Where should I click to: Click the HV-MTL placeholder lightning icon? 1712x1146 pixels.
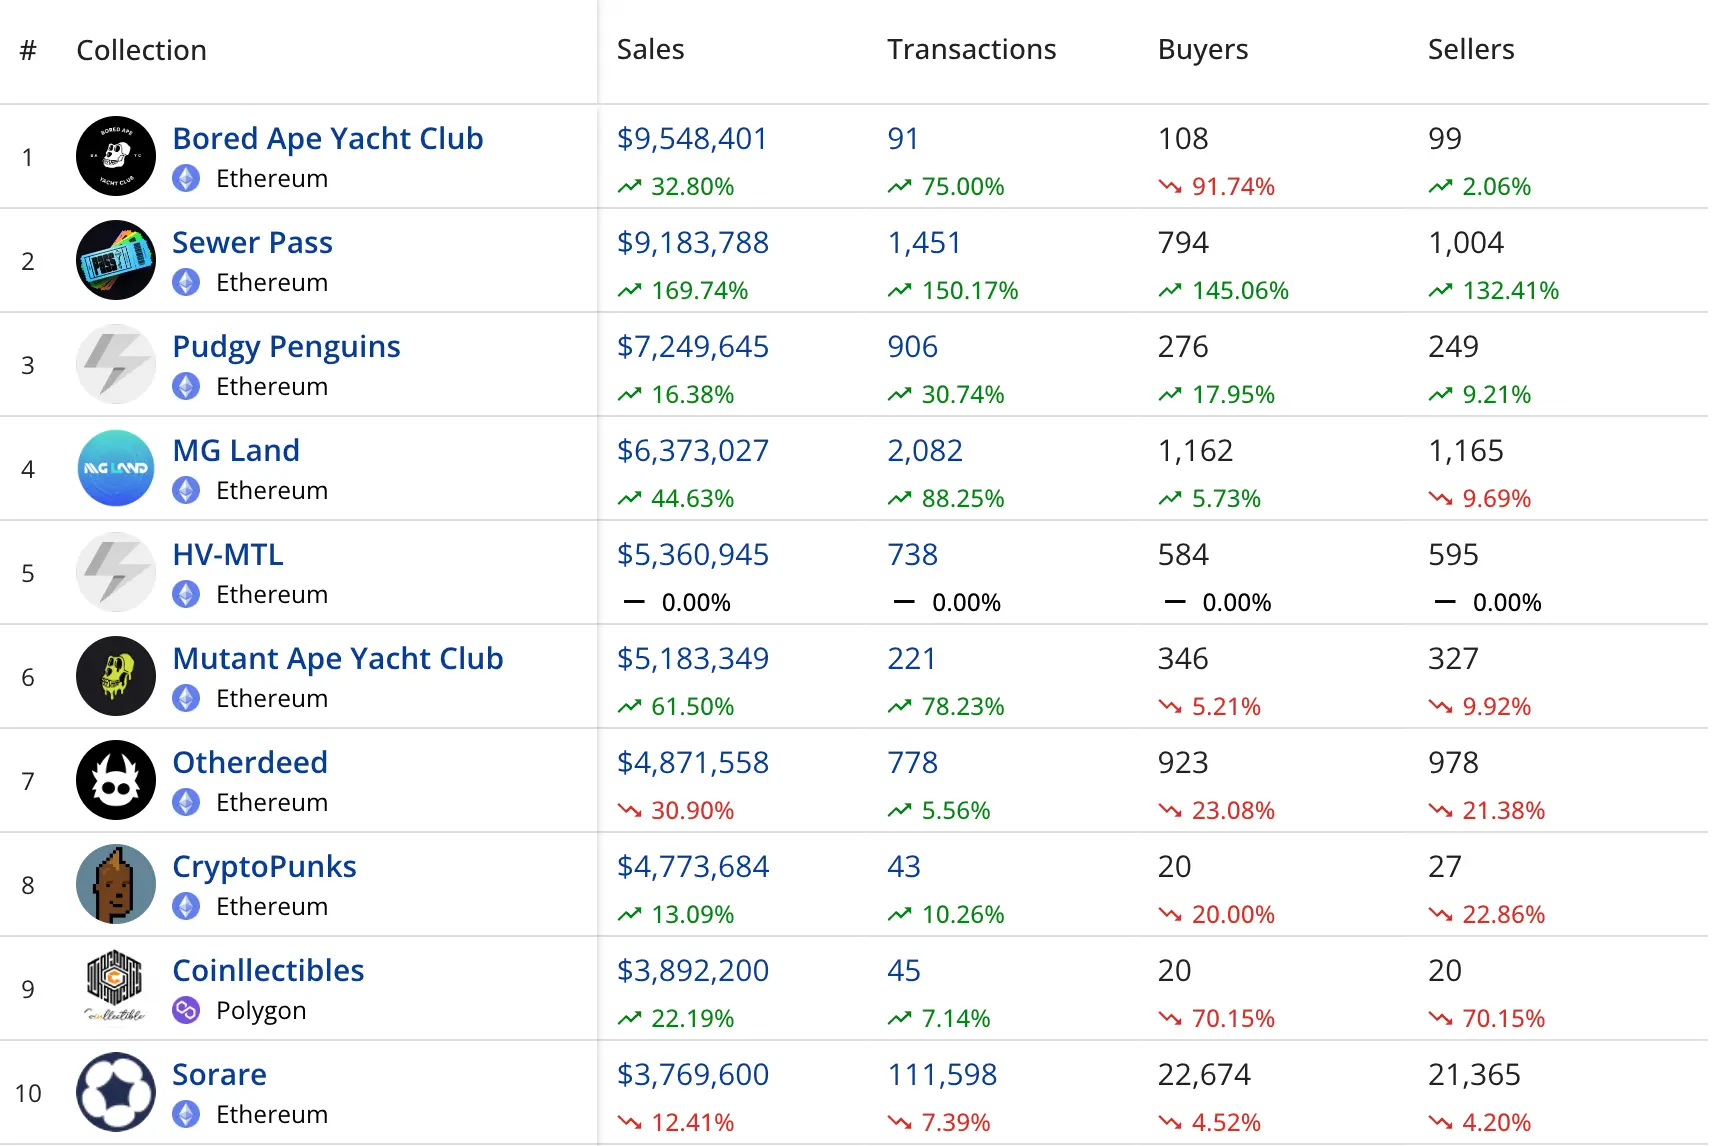pyautogui.click(x=116, y=572)
